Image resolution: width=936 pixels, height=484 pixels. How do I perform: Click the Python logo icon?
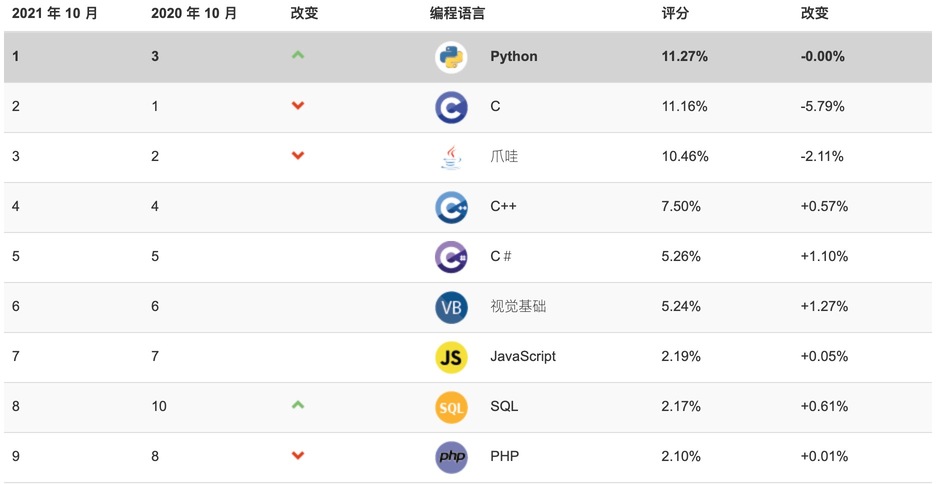coord(451,57)
